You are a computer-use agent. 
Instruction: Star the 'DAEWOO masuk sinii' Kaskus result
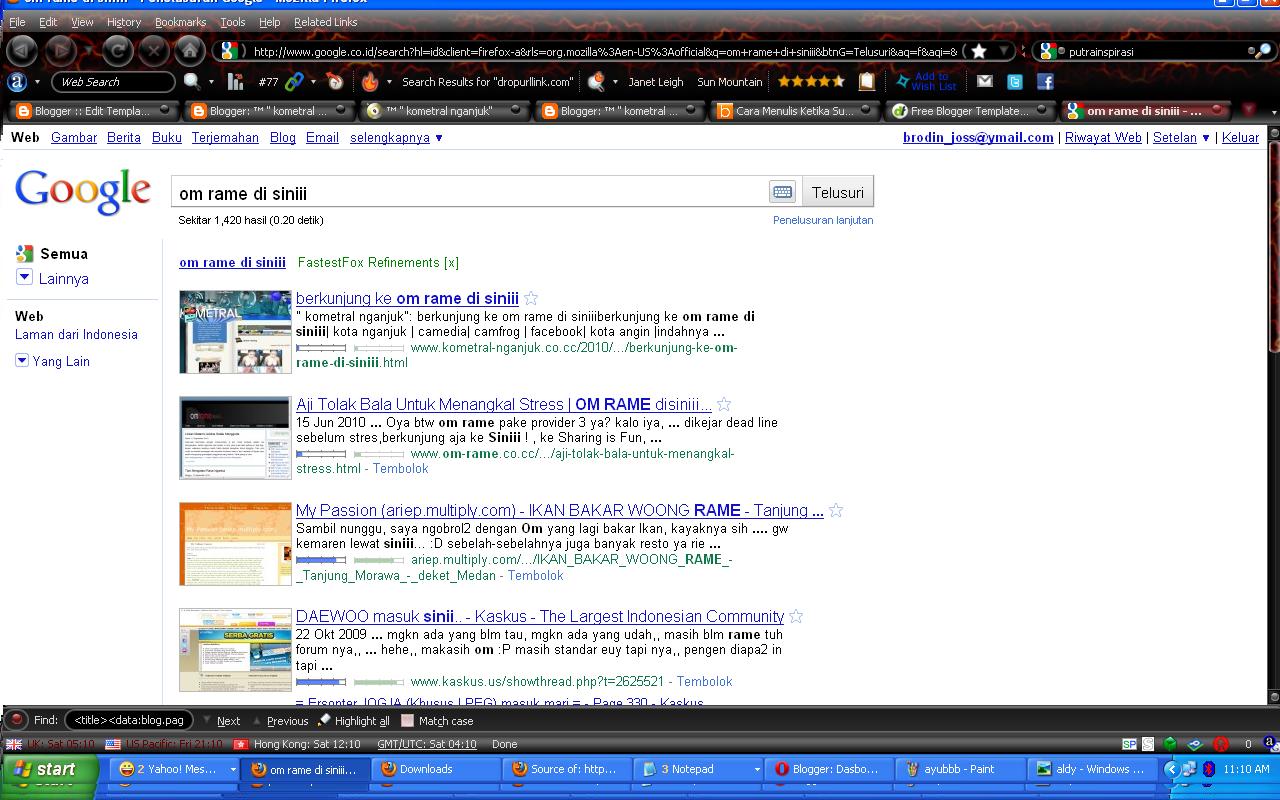[796, 617]
